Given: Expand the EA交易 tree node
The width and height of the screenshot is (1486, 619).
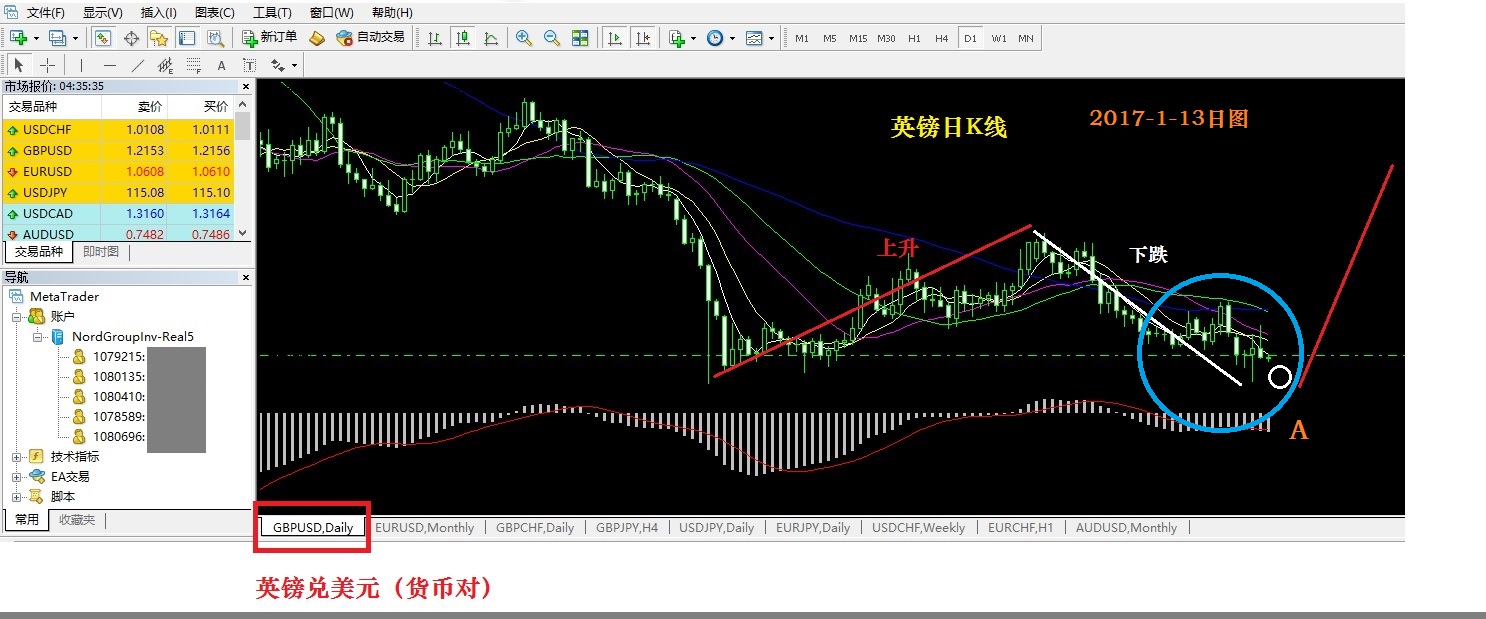Looking at the screenshot, I should pos(17,476).
